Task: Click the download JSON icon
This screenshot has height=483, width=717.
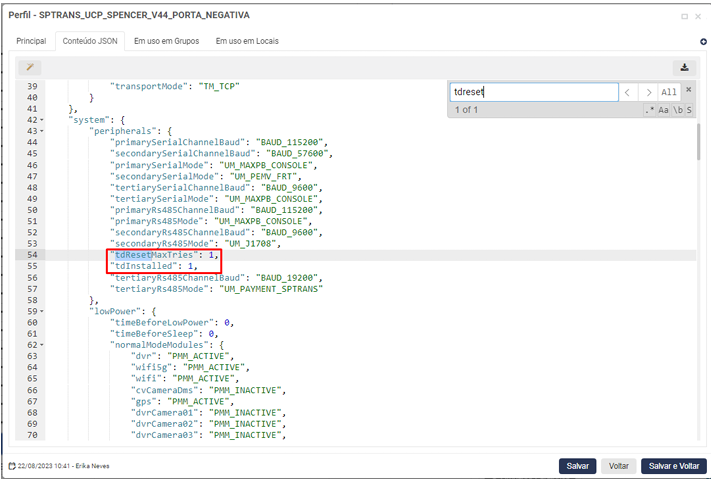Action: 685,67
